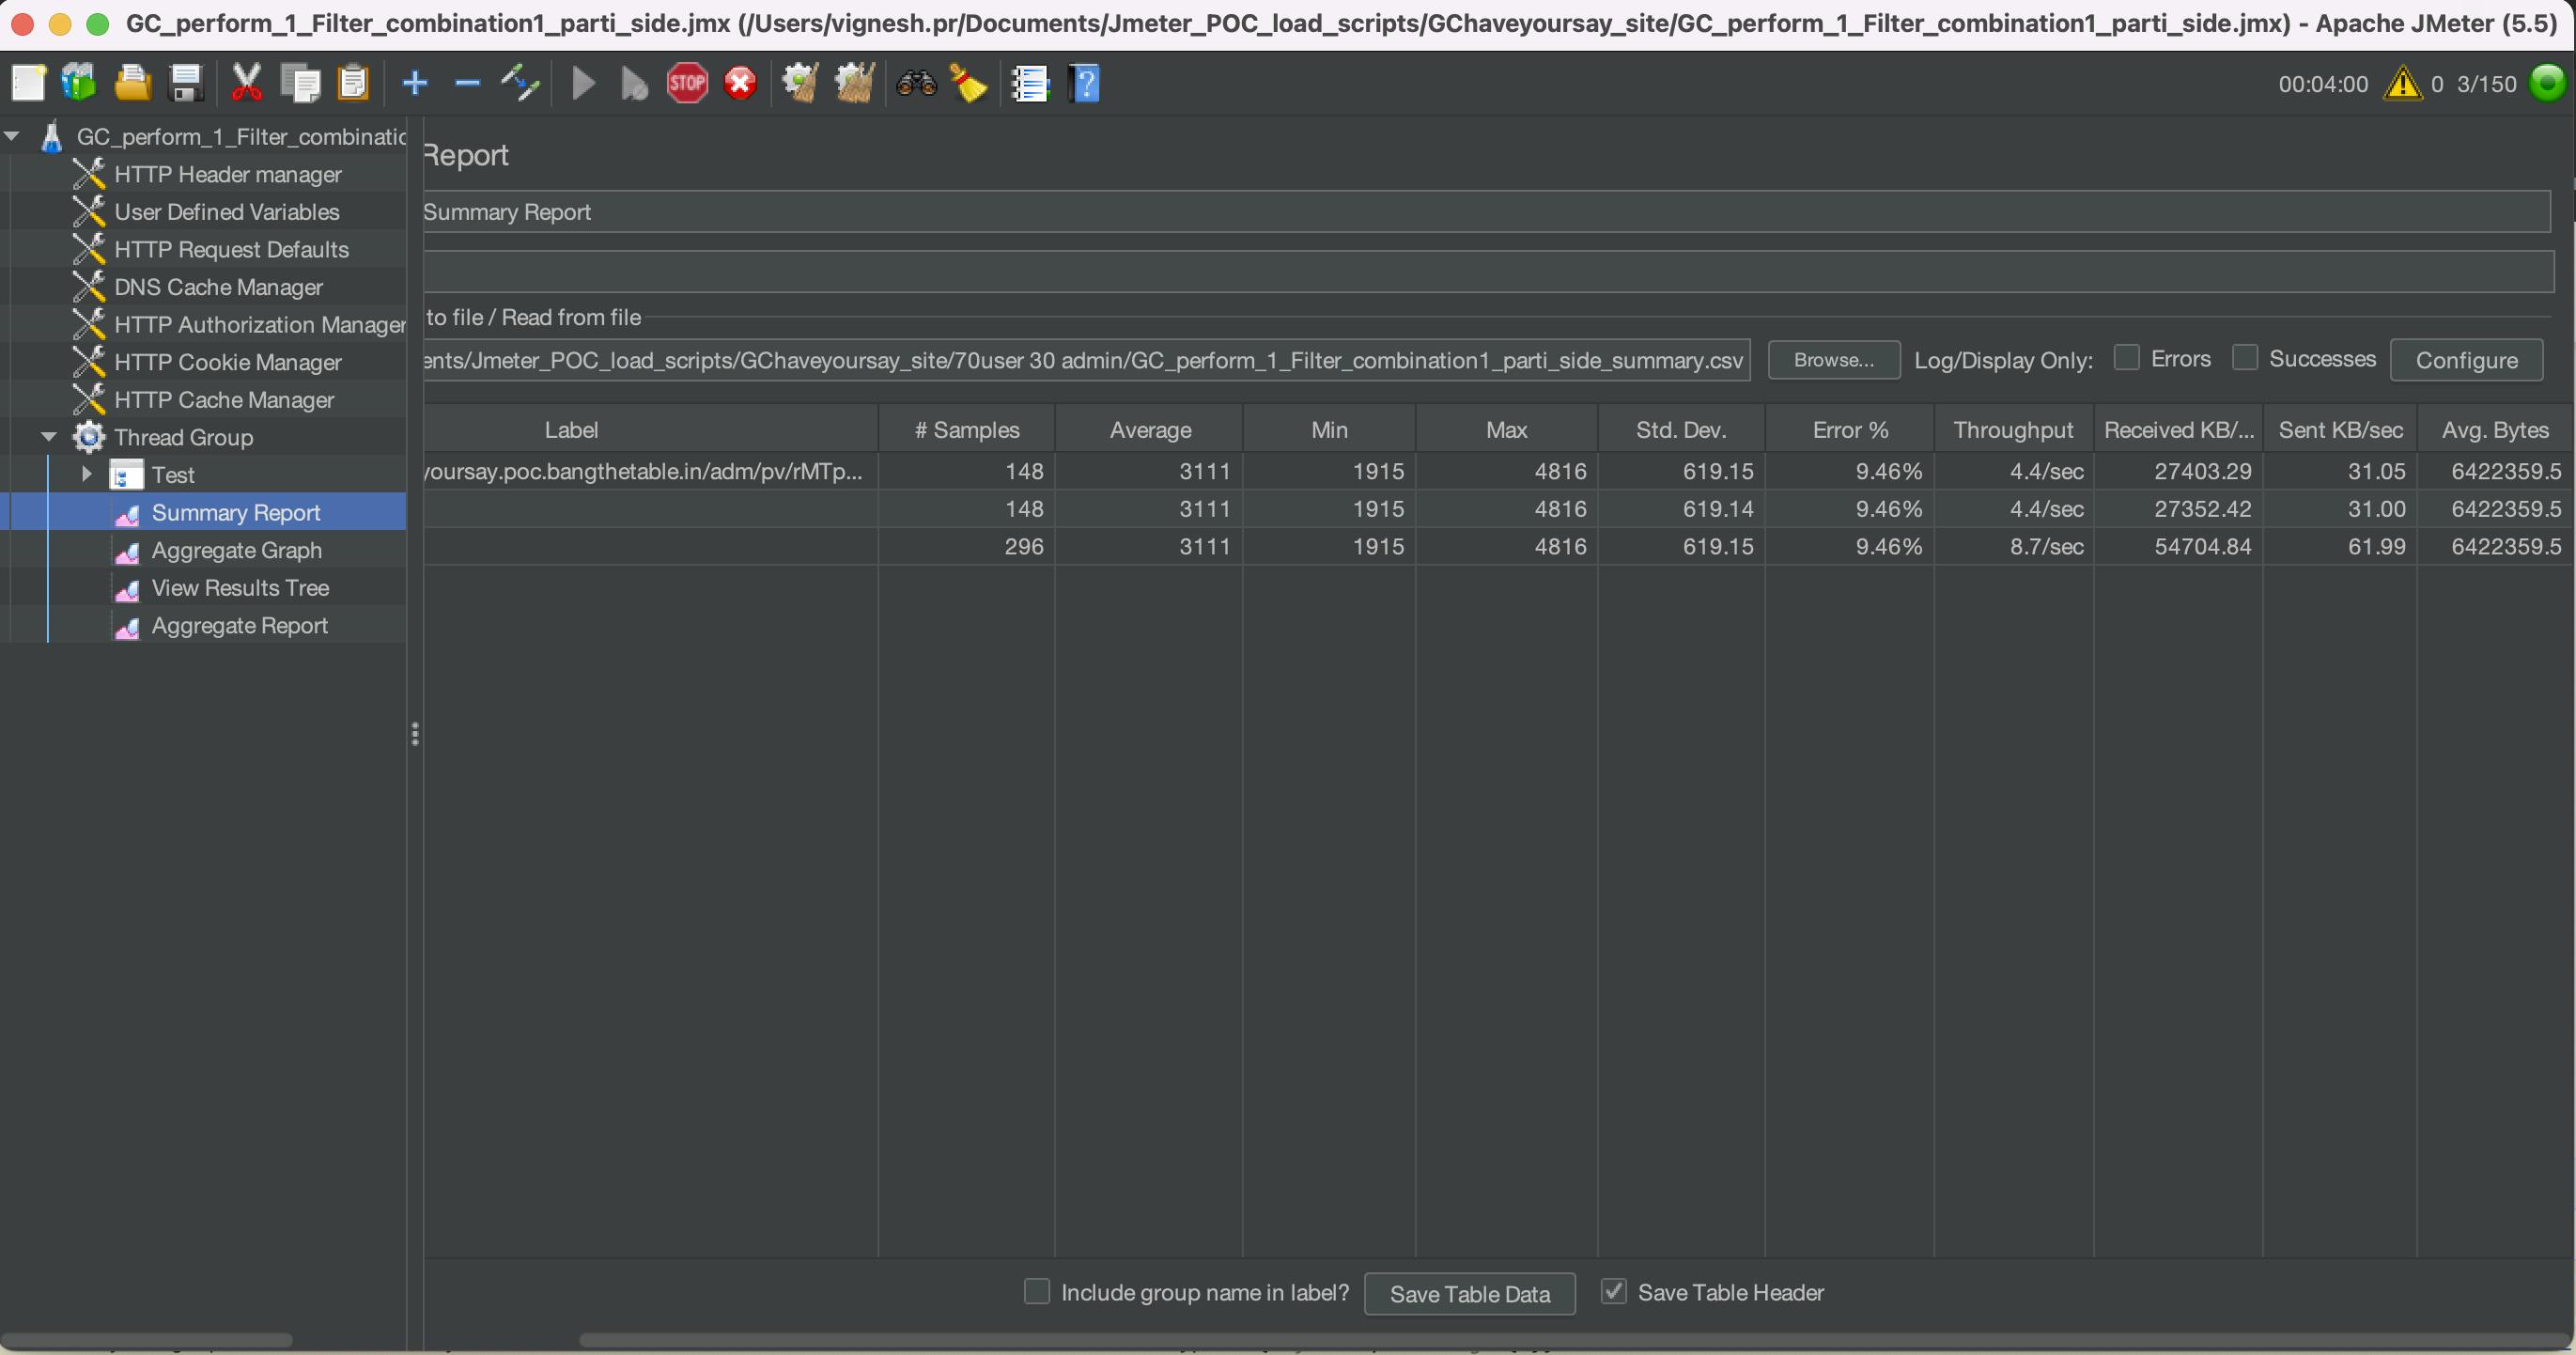The image size is (2576, 1355).
Task: Enable the Errors only checkbox
Action: pyautogui.click(x=2127, y=358)
